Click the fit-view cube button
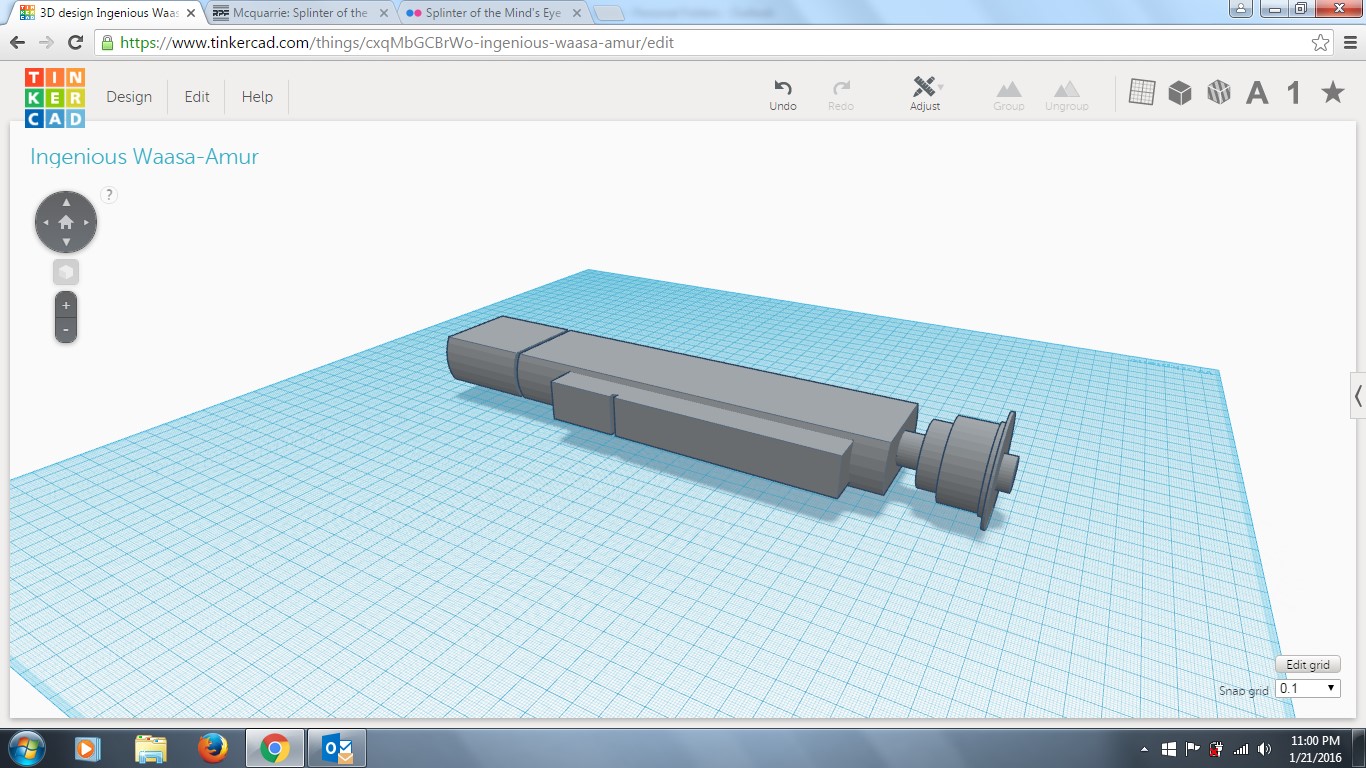 coord(66,273)
